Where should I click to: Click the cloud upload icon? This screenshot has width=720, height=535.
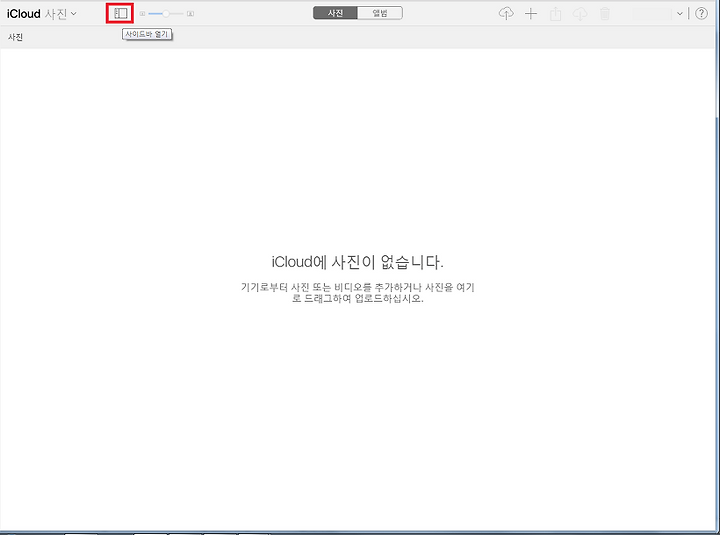coord(506,14)
